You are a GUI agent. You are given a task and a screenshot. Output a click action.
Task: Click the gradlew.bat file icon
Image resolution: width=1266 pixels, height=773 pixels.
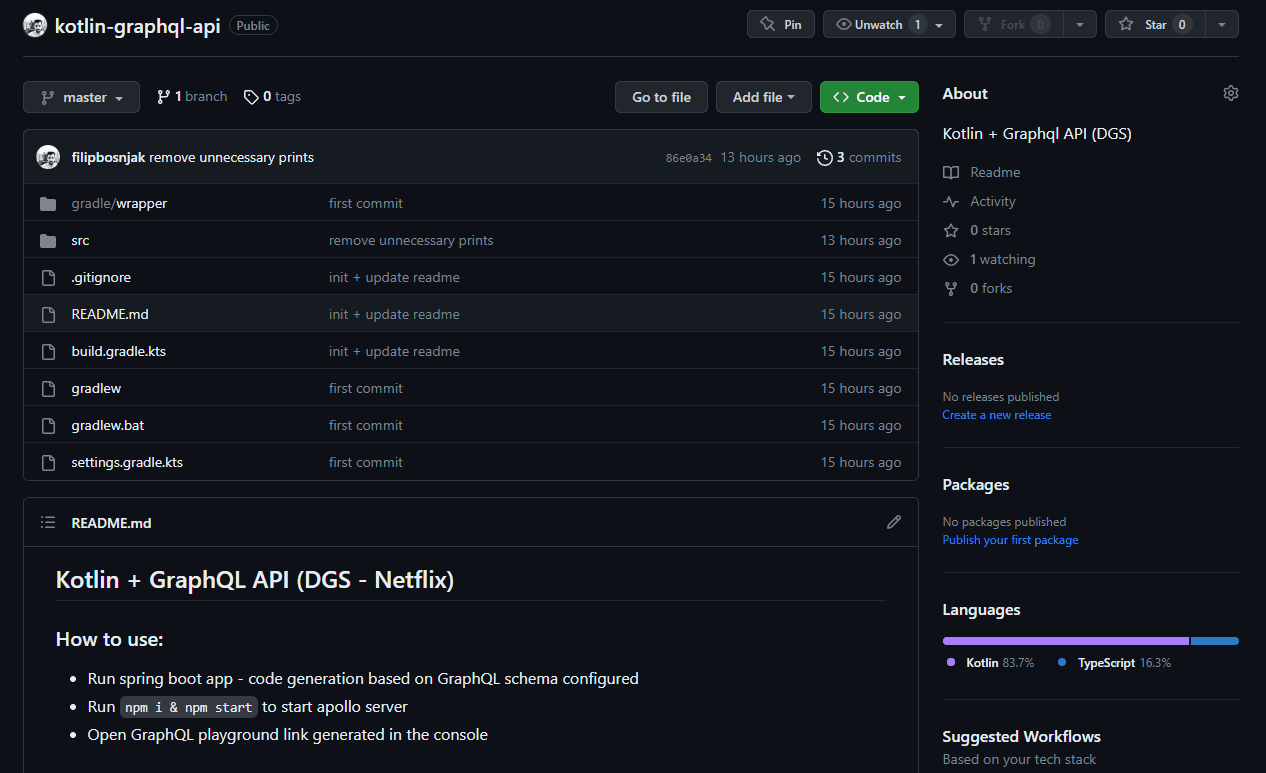click(x=48, y=425)
